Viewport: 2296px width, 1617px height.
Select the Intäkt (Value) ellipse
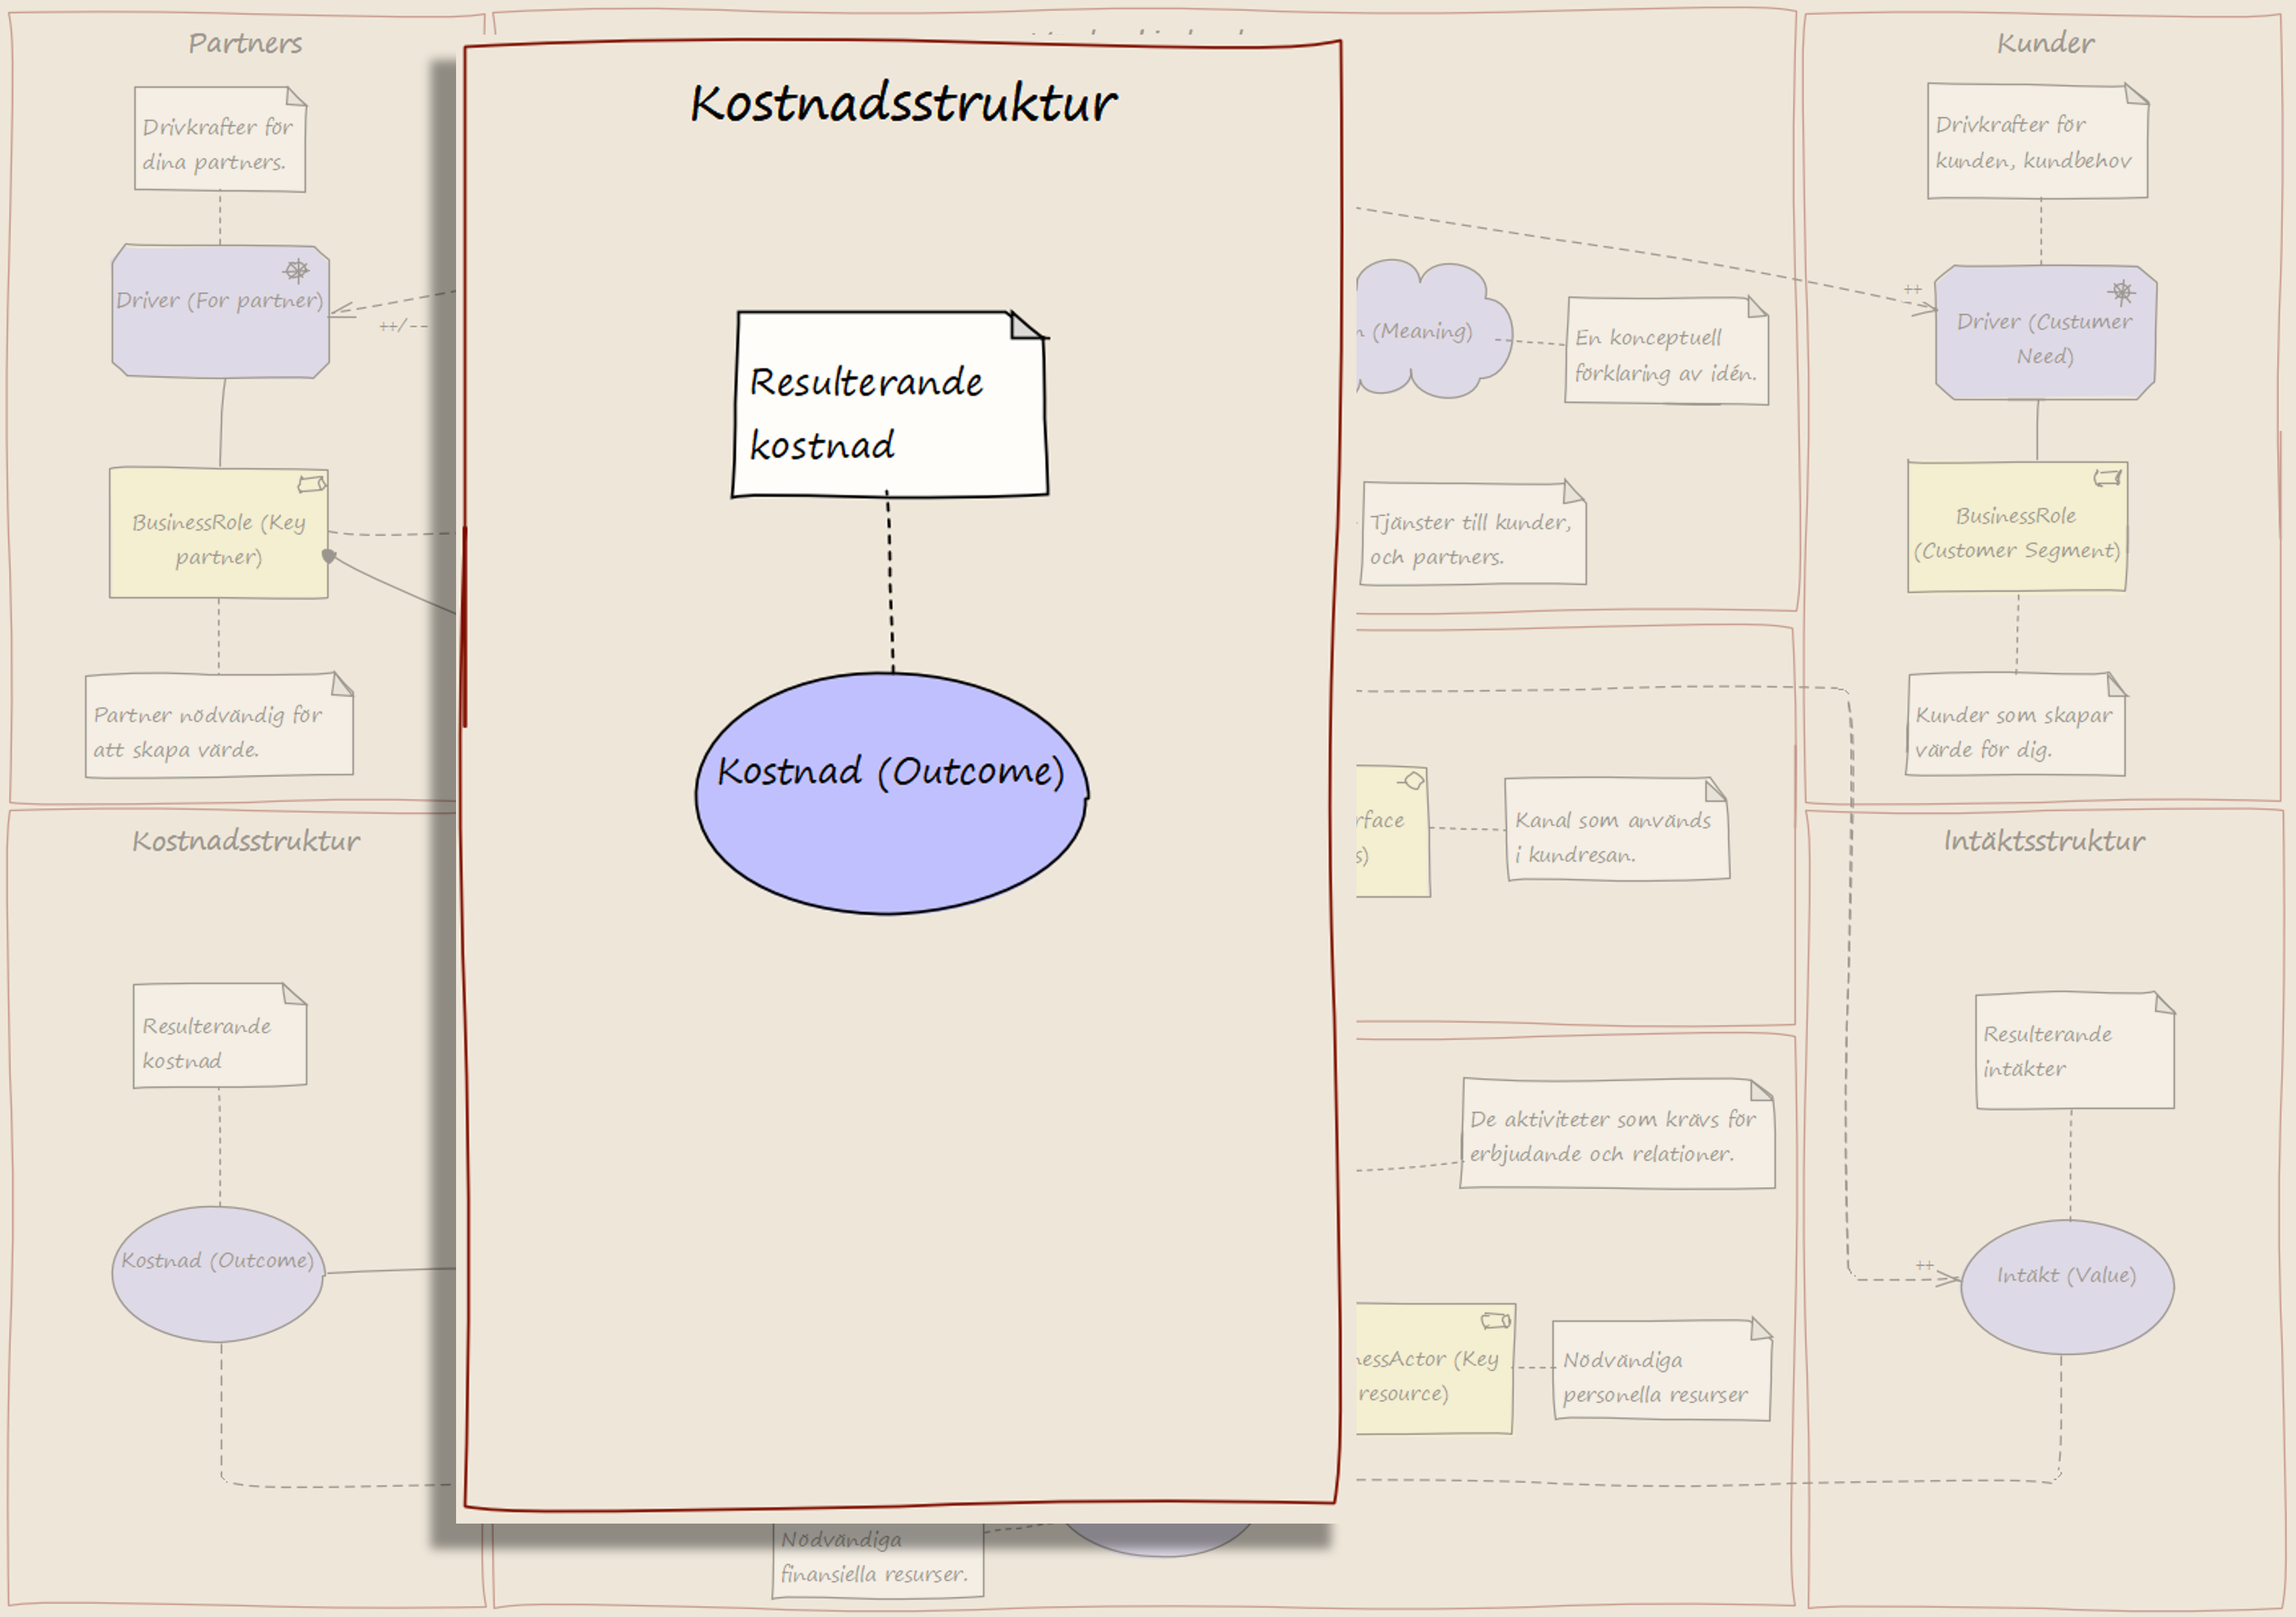click(2067, 1287)
